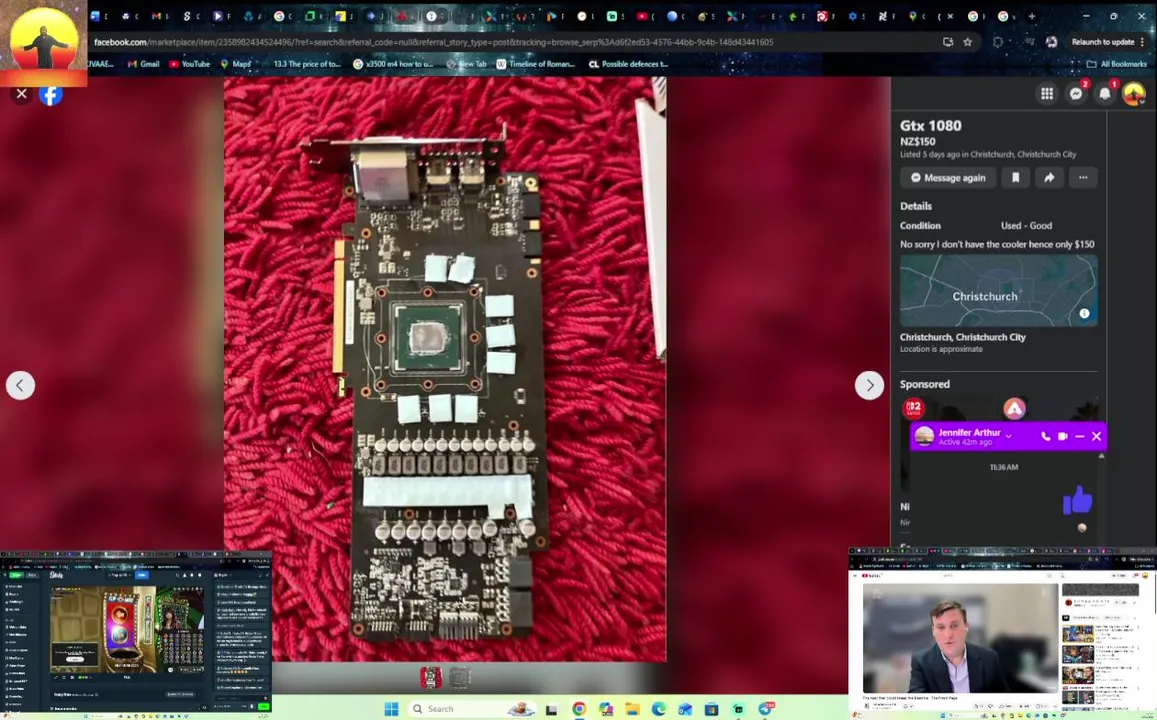Go to Facebook home via logo
This screenshot has width=1157, height=720.
click(x=51, y=94)
